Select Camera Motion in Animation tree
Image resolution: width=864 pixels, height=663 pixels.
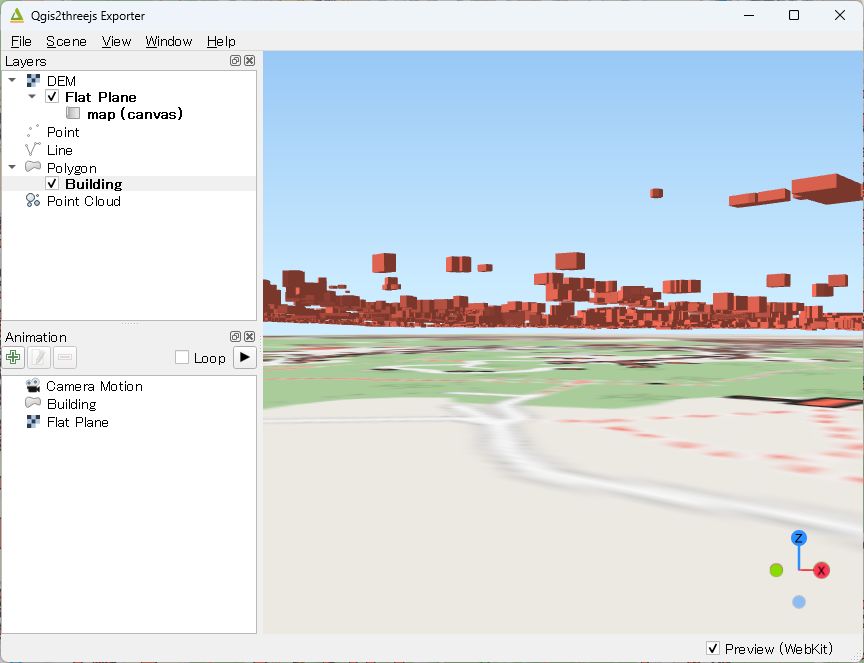(x=94, y=386)
